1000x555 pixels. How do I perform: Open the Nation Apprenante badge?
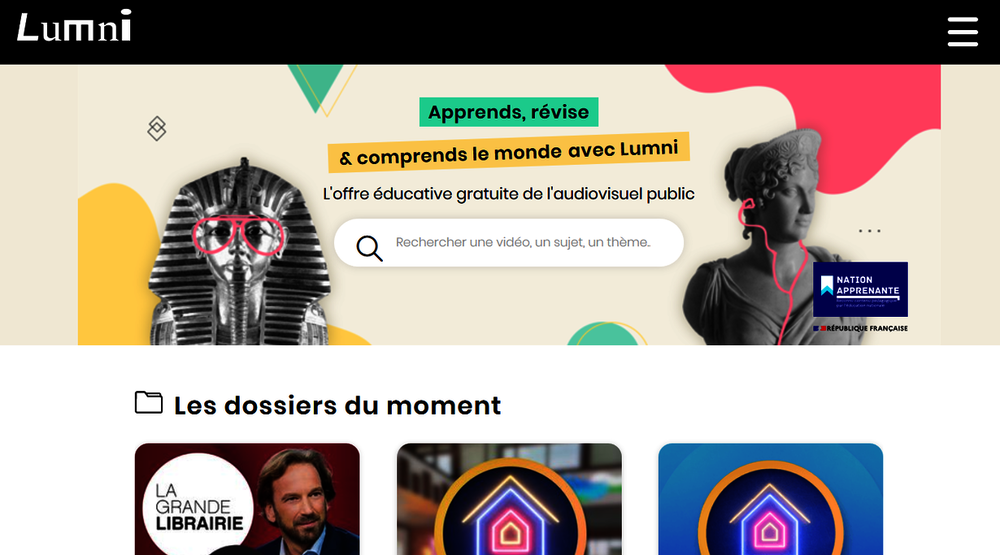860,289
